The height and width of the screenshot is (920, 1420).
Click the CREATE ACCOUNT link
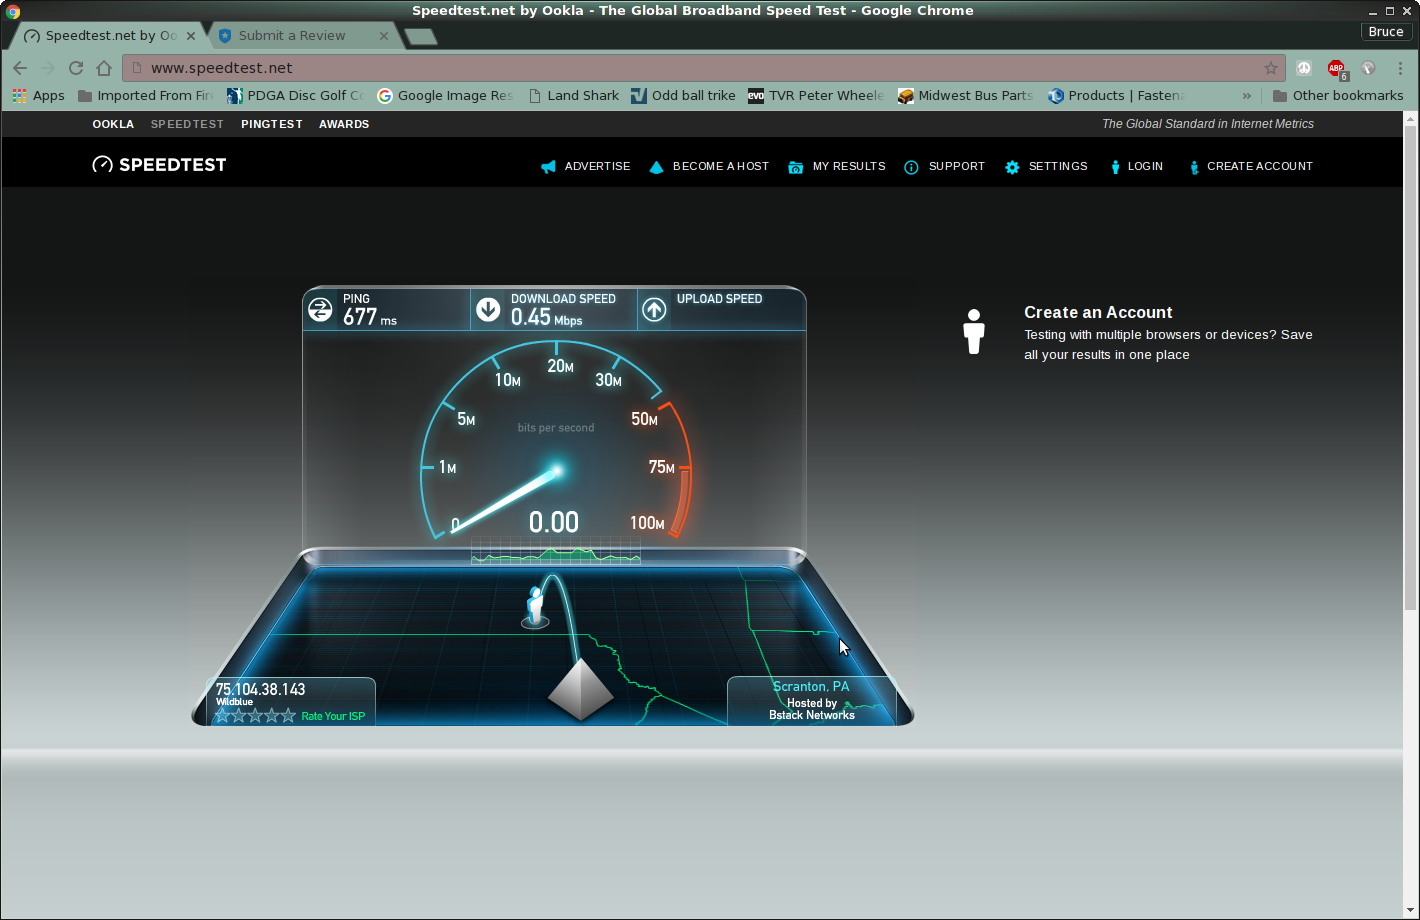1259,166
